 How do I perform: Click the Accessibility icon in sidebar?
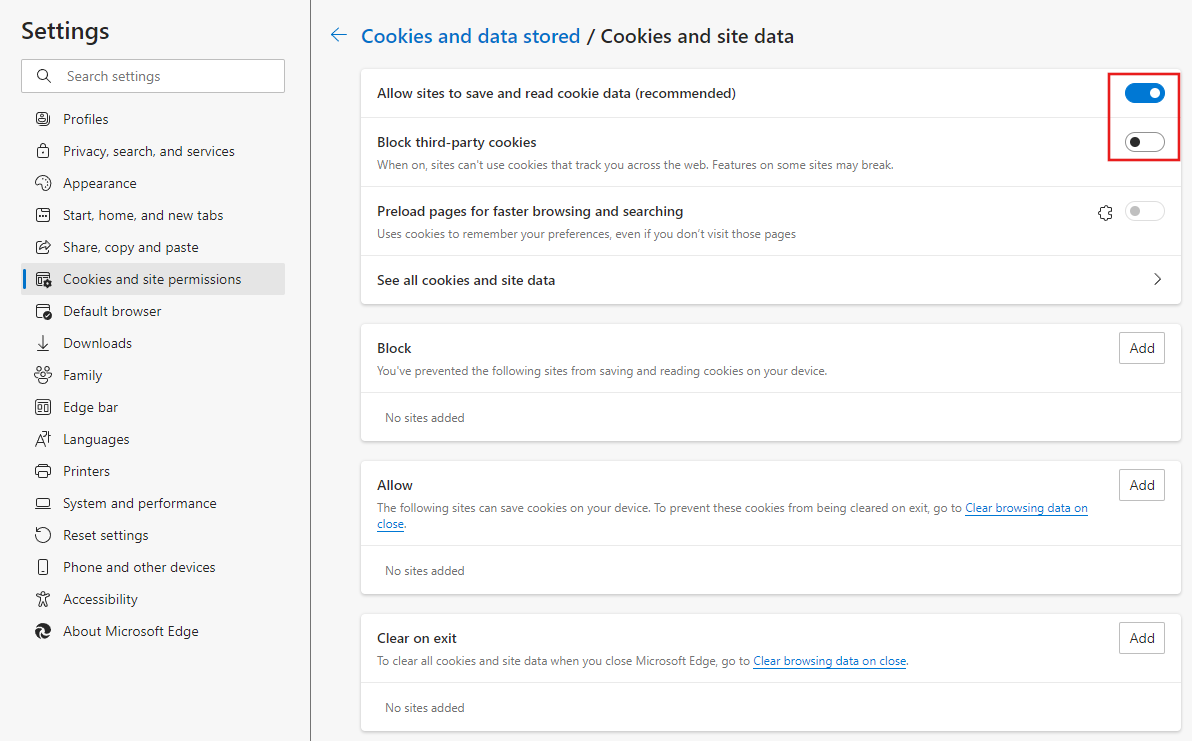tap(43, 599)
